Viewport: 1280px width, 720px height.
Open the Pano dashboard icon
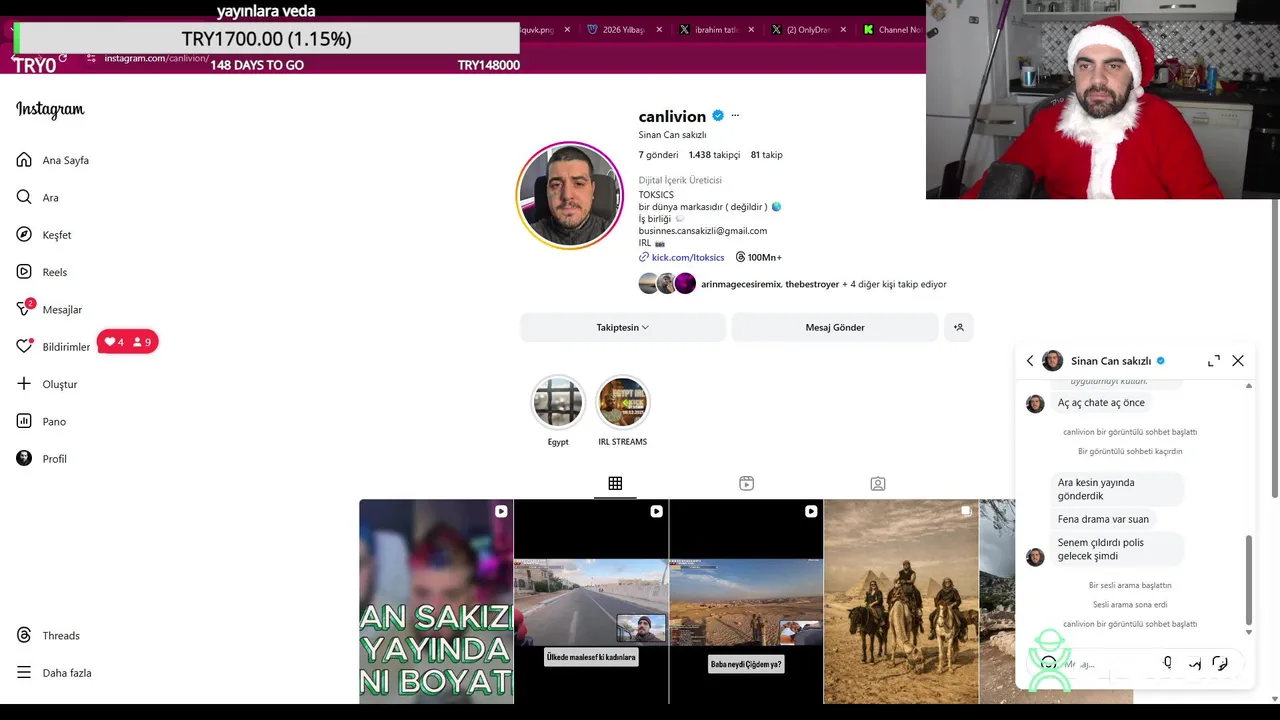point(24,421)
